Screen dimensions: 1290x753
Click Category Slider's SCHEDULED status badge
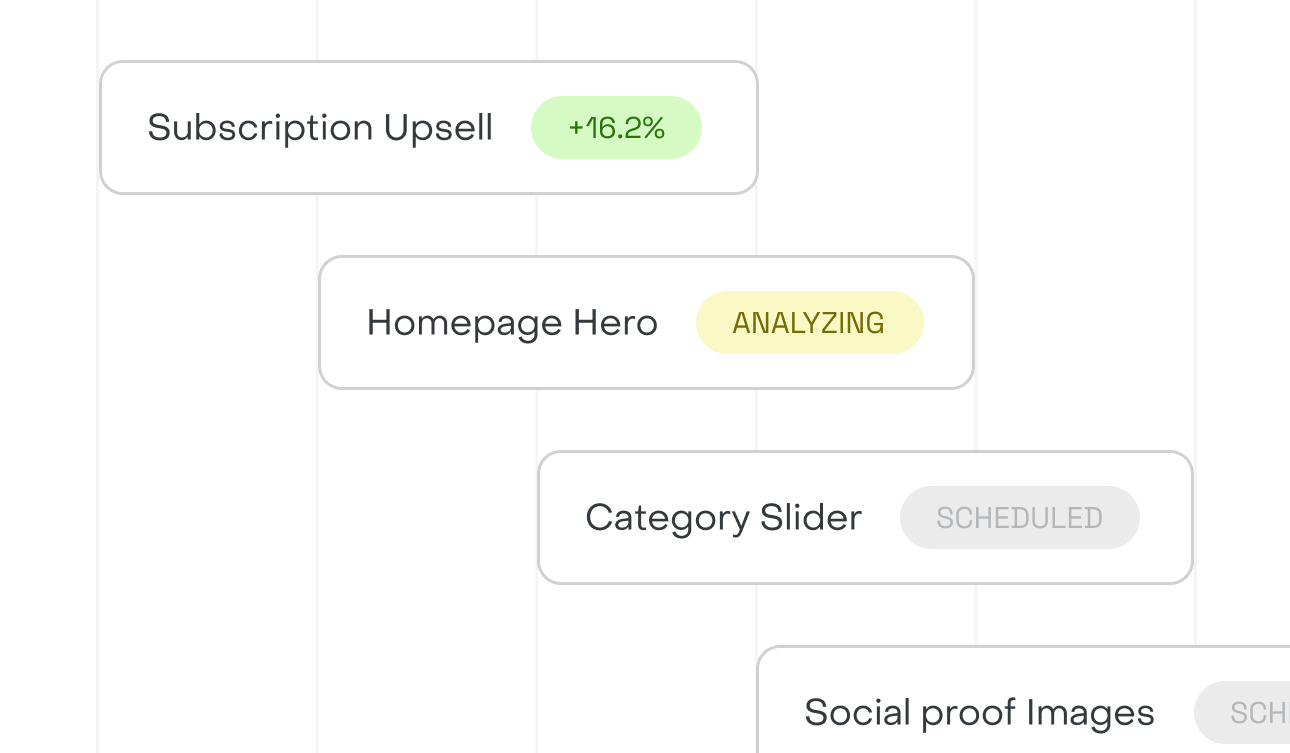coord(1019,518)
